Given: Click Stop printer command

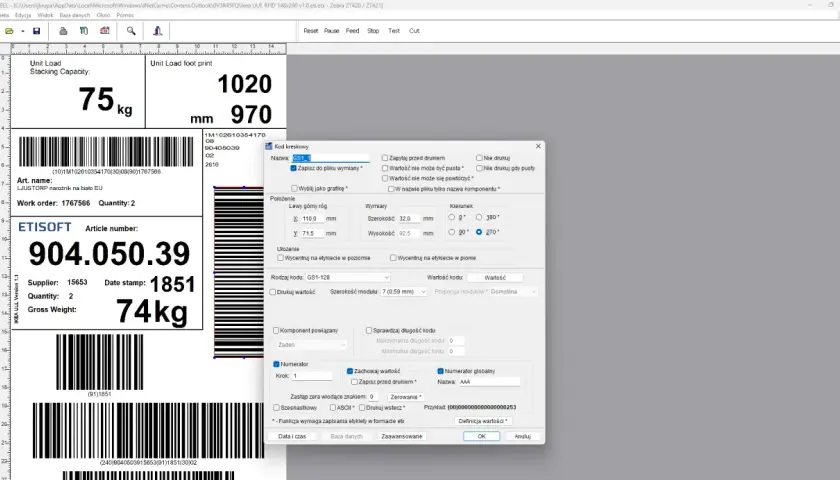Looking at the screenshot, I should click(373, 31).
